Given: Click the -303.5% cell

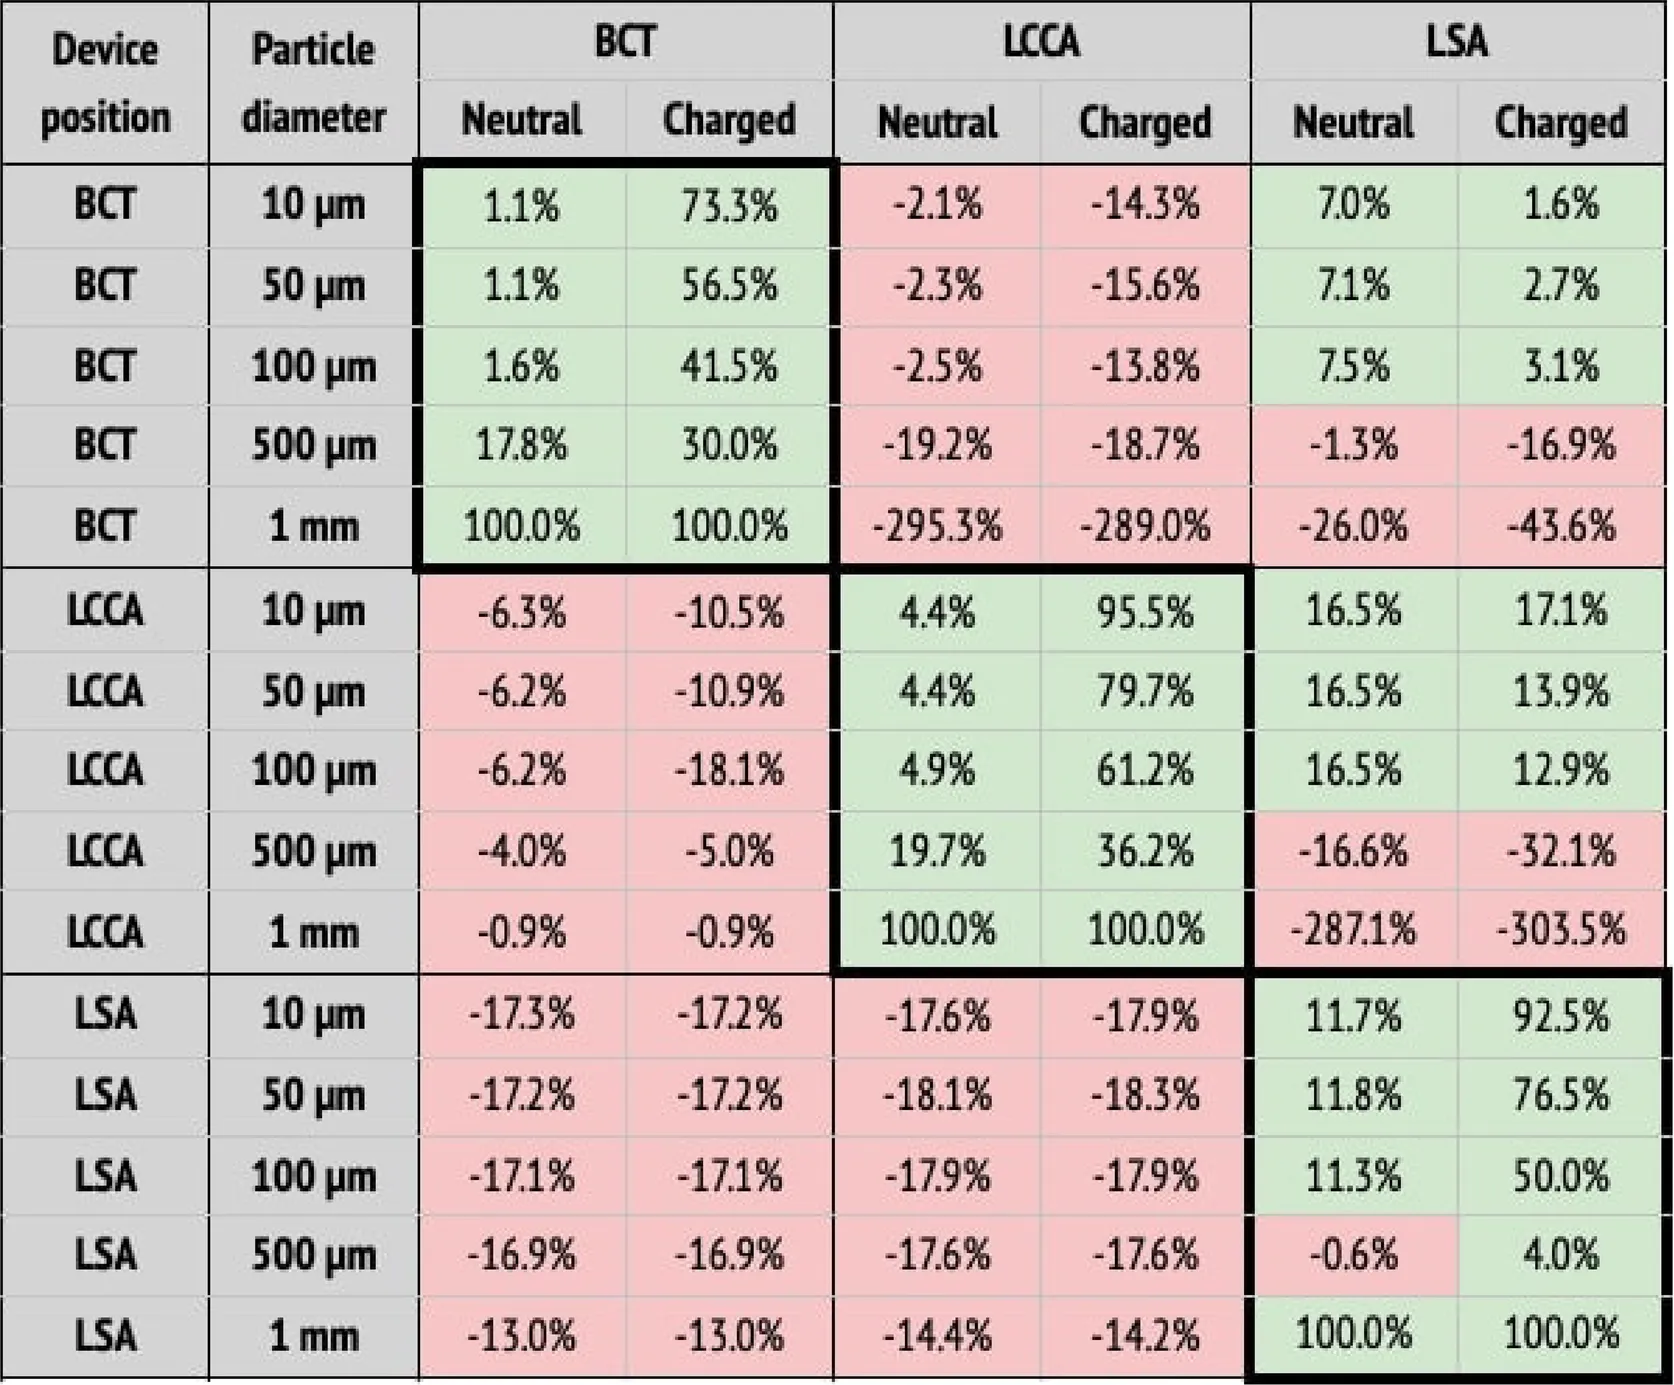Looking at the screenshot, I should (1561, 931).
